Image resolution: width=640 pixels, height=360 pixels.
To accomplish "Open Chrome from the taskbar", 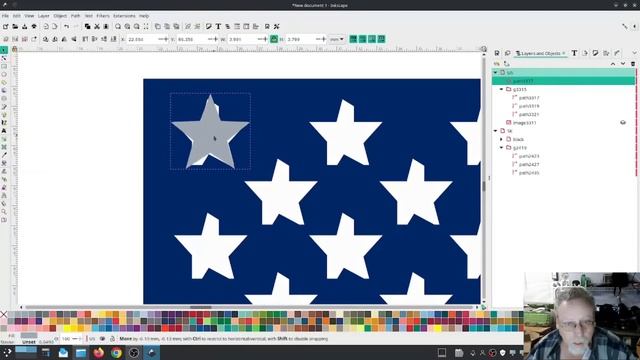I will (116, 353).
